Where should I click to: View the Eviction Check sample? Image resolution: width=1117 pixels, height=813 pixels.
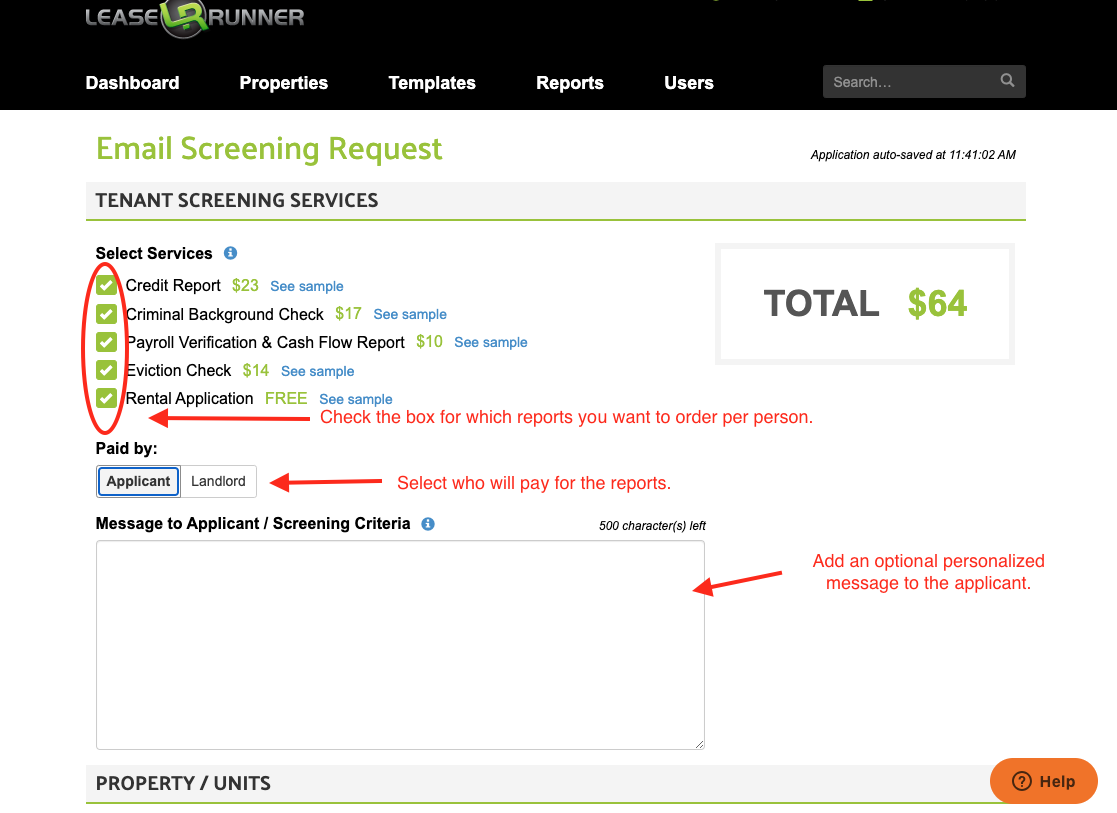click(x=317, y=371)
